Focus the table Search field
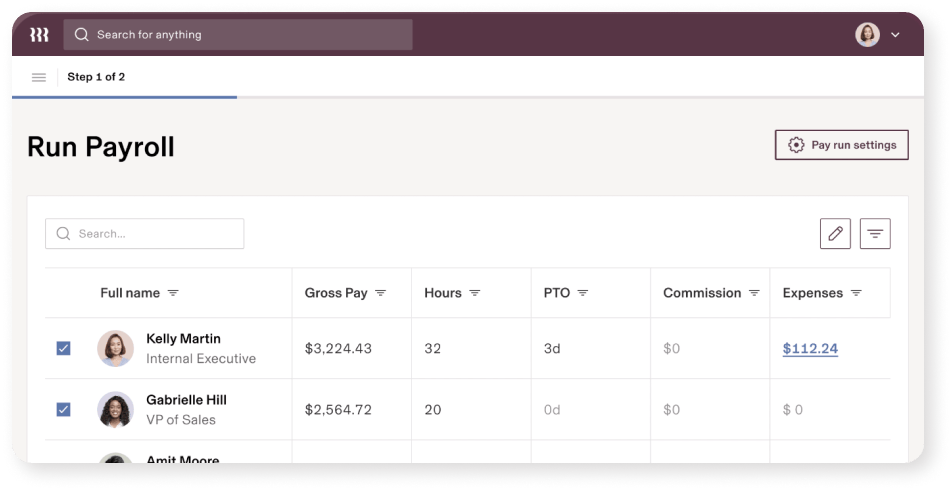 [144, 234]
